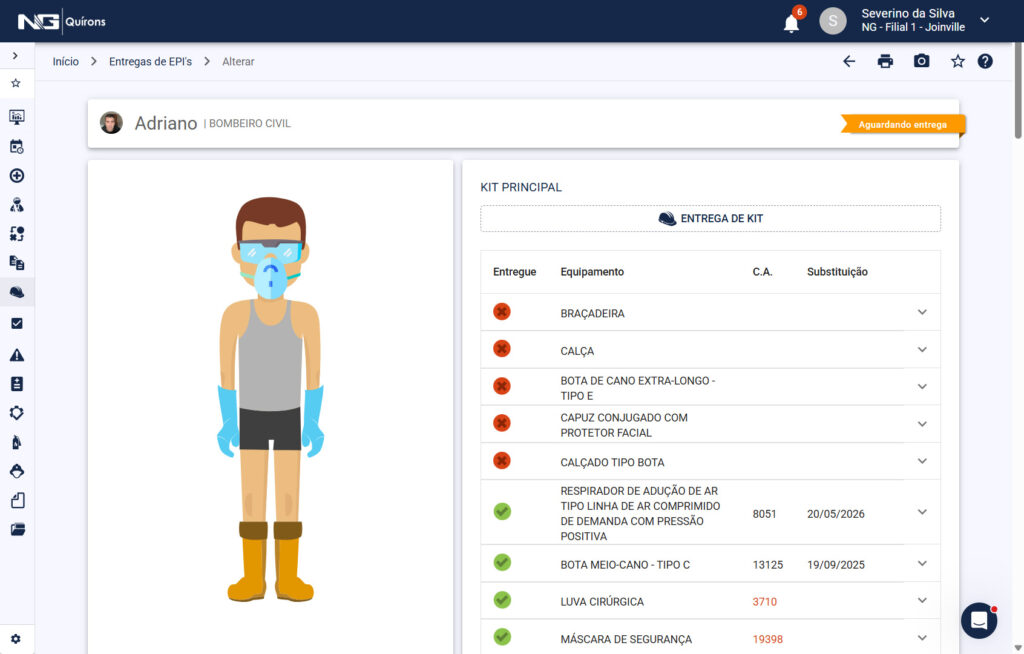
Task: Click the page vertical scrollbar
Action: click(1017, 91)
